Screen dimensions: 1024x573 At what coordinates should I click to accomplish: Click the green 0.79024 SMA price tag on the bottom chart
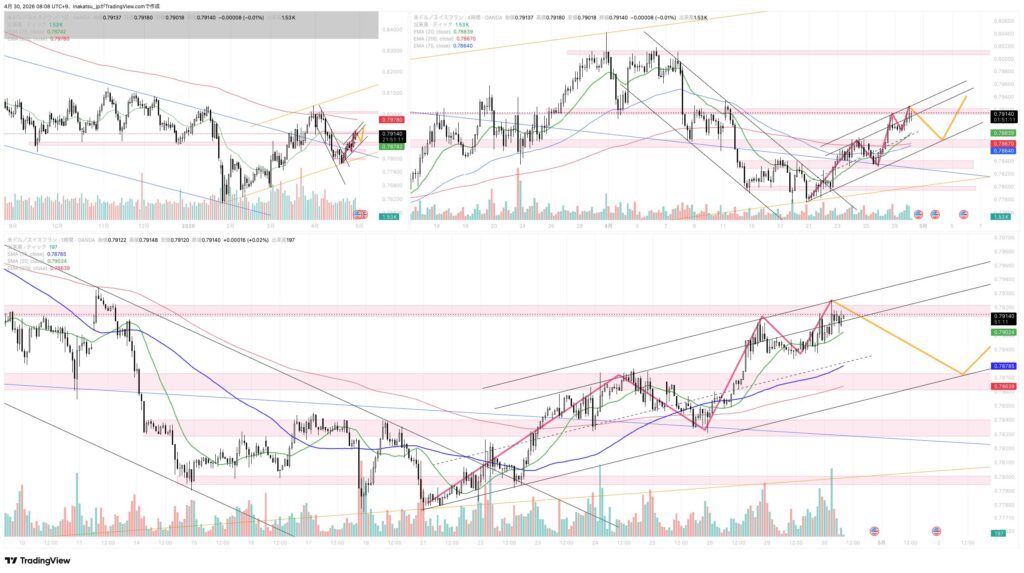1004,331
